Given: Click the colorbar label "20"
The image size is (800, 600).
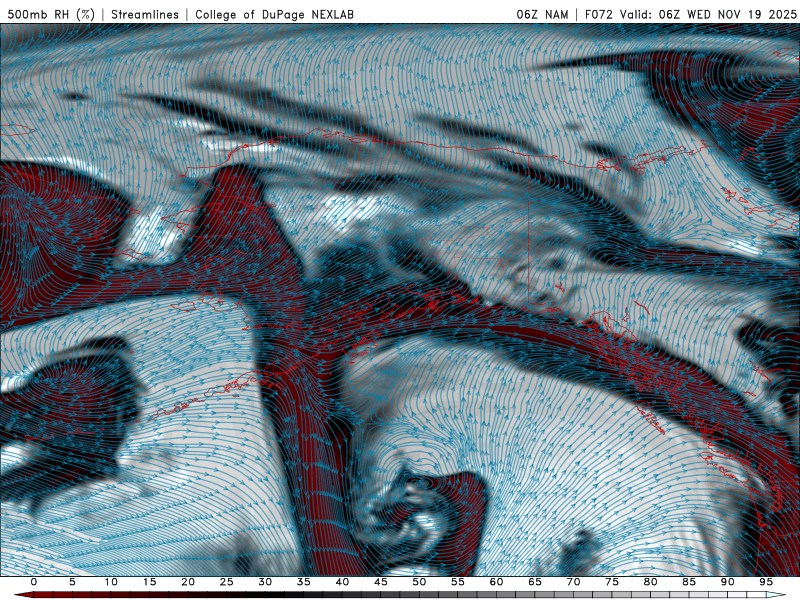Looking at the screenshot, I should click(188, 582).
